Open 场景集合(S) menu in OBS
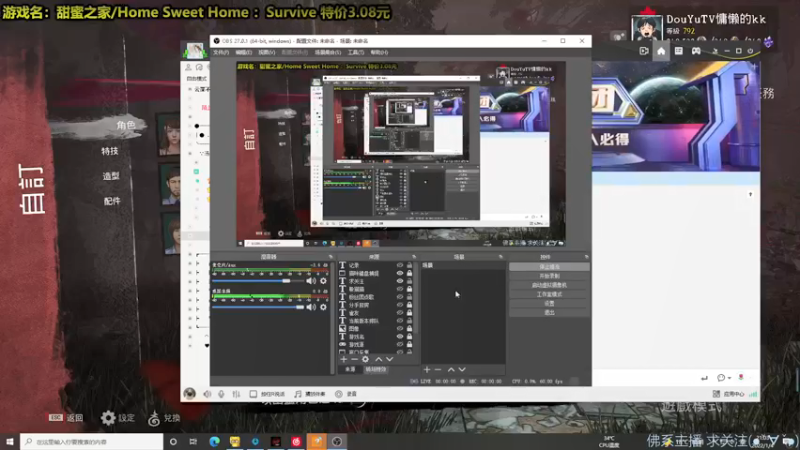 pyautogui.click(x=328, y=52)
